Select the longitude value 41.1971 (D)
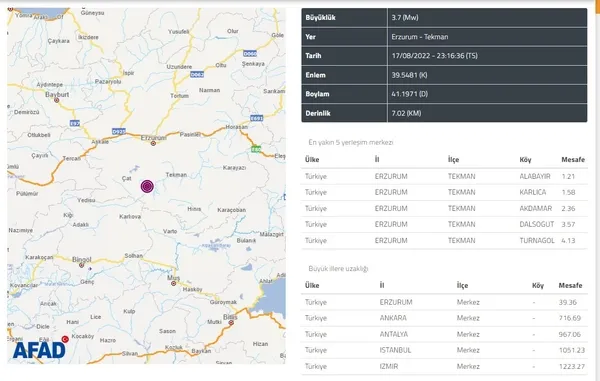 [x=409, y=94]
